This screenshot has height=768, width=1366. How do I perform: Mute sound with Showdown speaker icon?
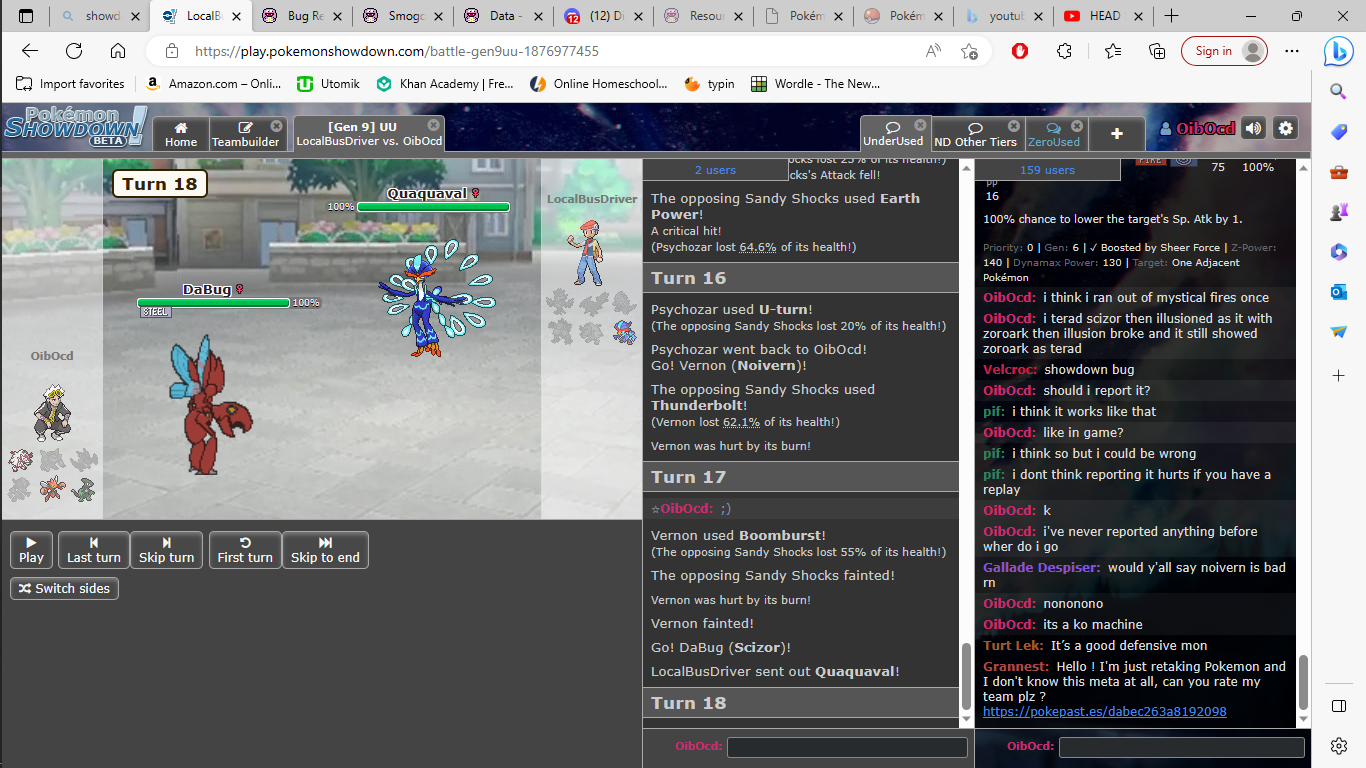tap(1253, 128)
